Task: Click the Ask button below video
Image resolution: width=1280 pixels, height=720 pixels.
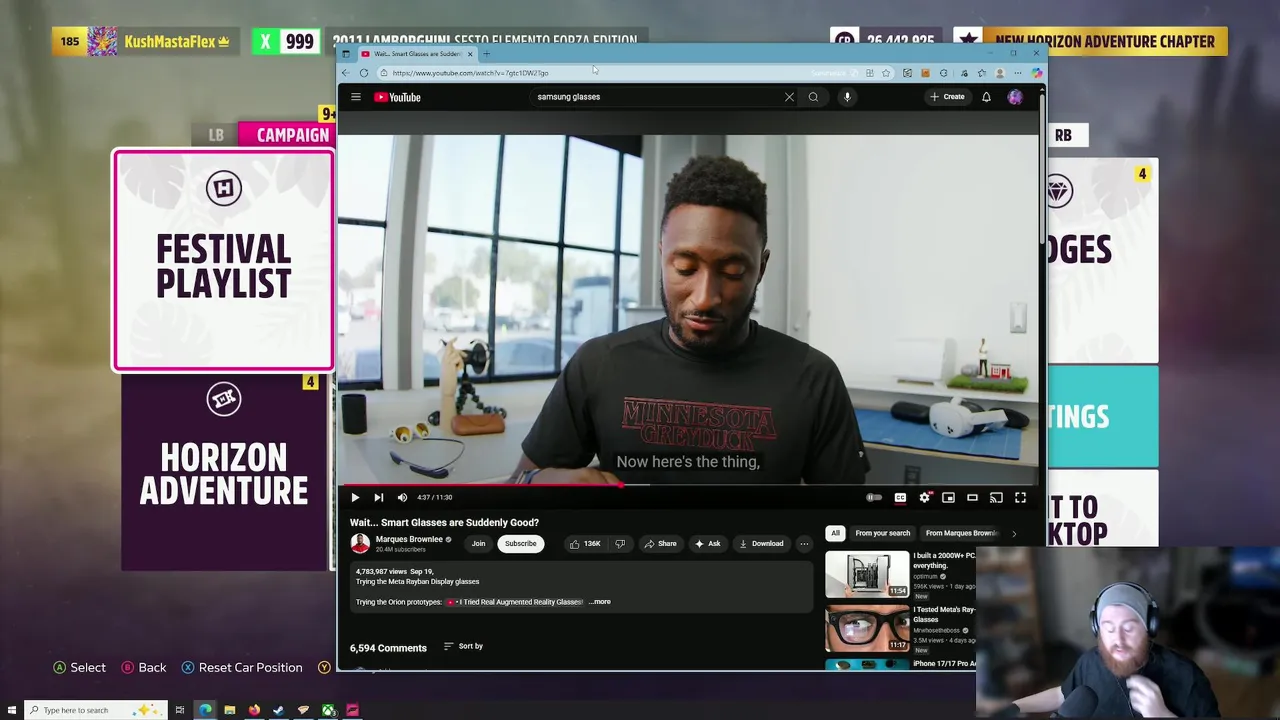Action: tap(707, 544)
